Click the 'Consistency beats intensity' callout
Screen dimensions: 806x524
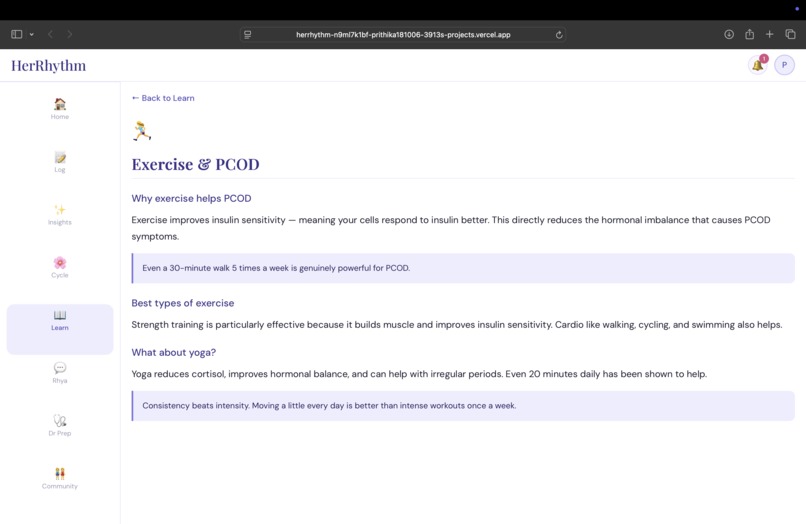click(x=463, y=406)
